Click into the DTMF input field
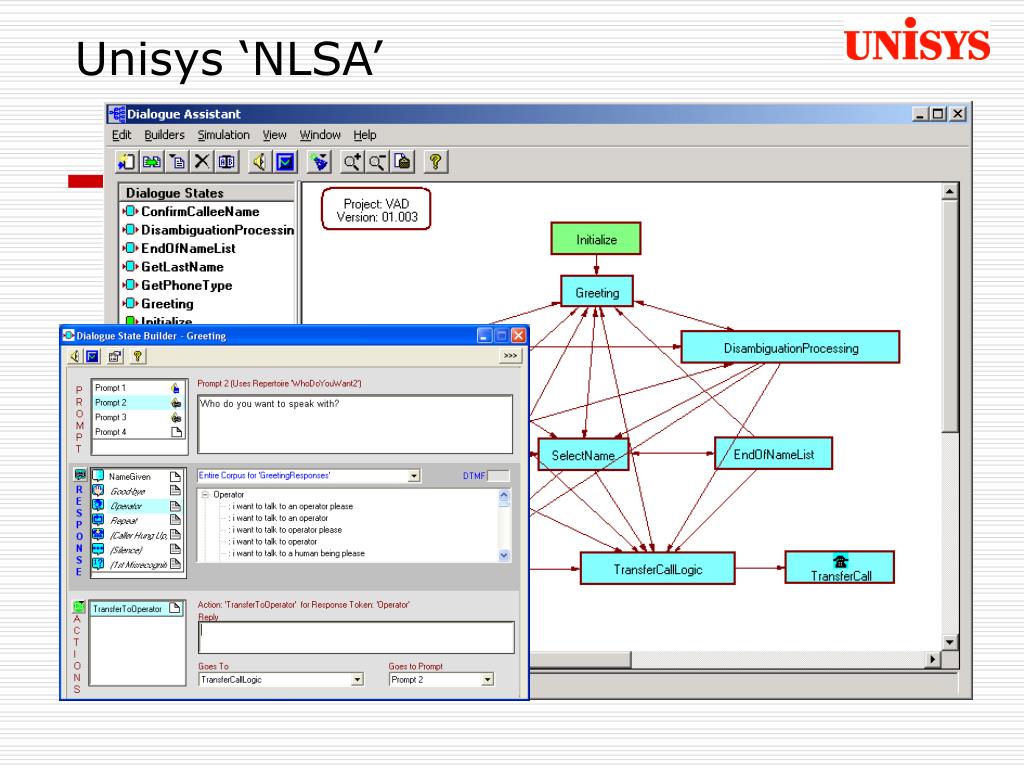The width and height of the screenshot is (1024, 768). pos(498,476)
